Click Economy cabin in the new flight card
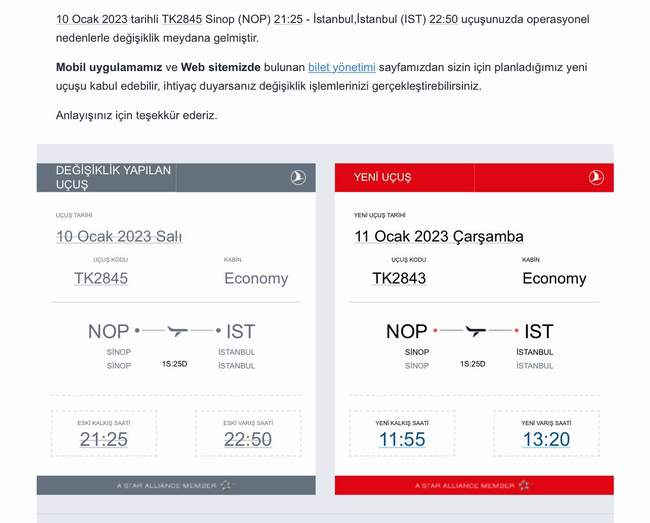The image size is (650, 523). click(x=554, y=279)
